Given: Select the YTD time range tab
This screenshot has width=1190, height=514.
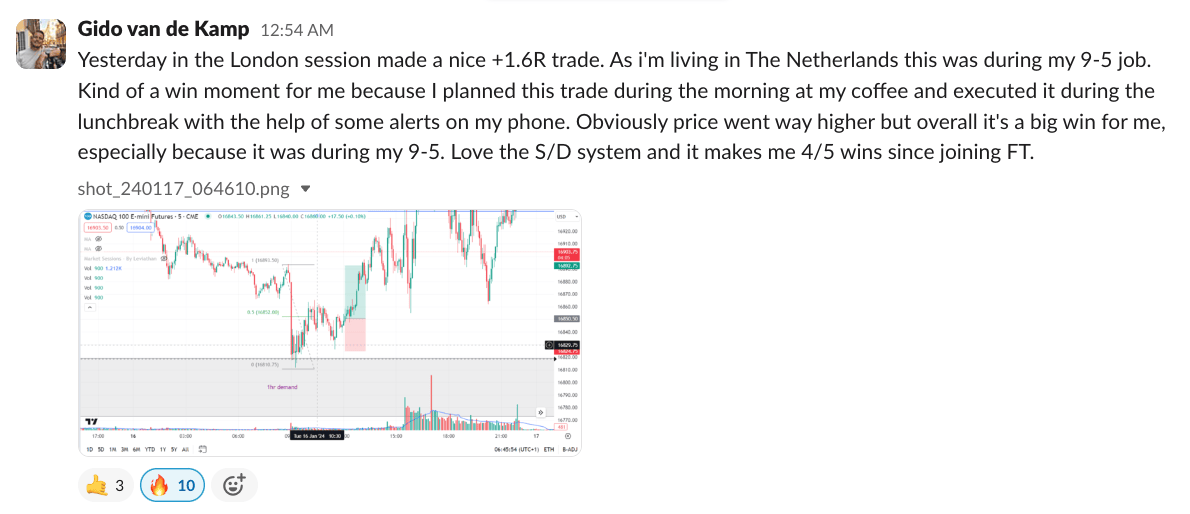Looking at the screenshot, I should (x=148, y=450).
